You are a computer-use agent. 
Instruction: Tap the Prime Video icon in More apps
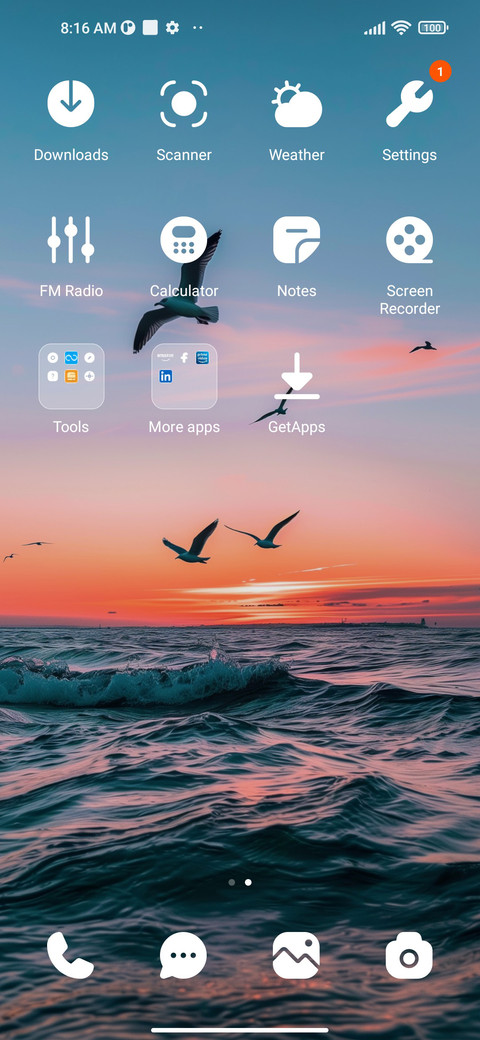(x=202, y=358)
